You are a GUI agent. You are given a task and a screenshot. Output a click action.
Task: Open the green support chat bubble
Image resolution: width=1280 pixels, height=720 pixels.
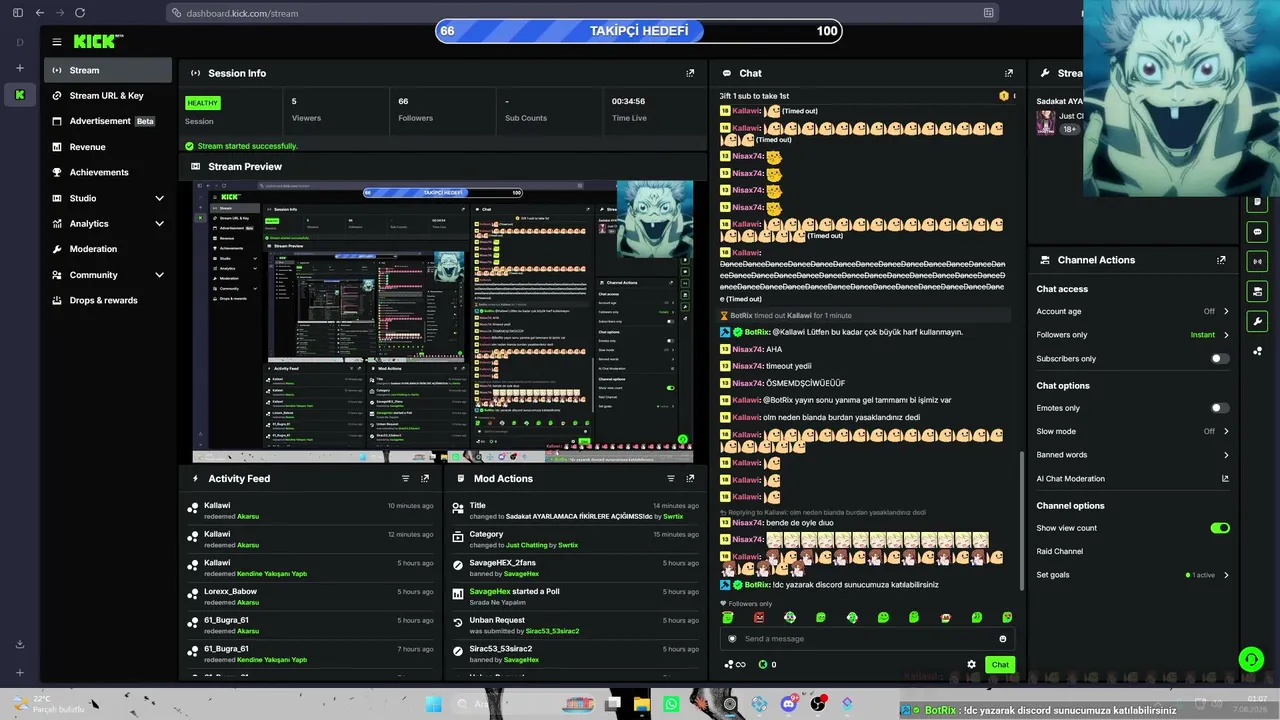tap(1250, 659)
